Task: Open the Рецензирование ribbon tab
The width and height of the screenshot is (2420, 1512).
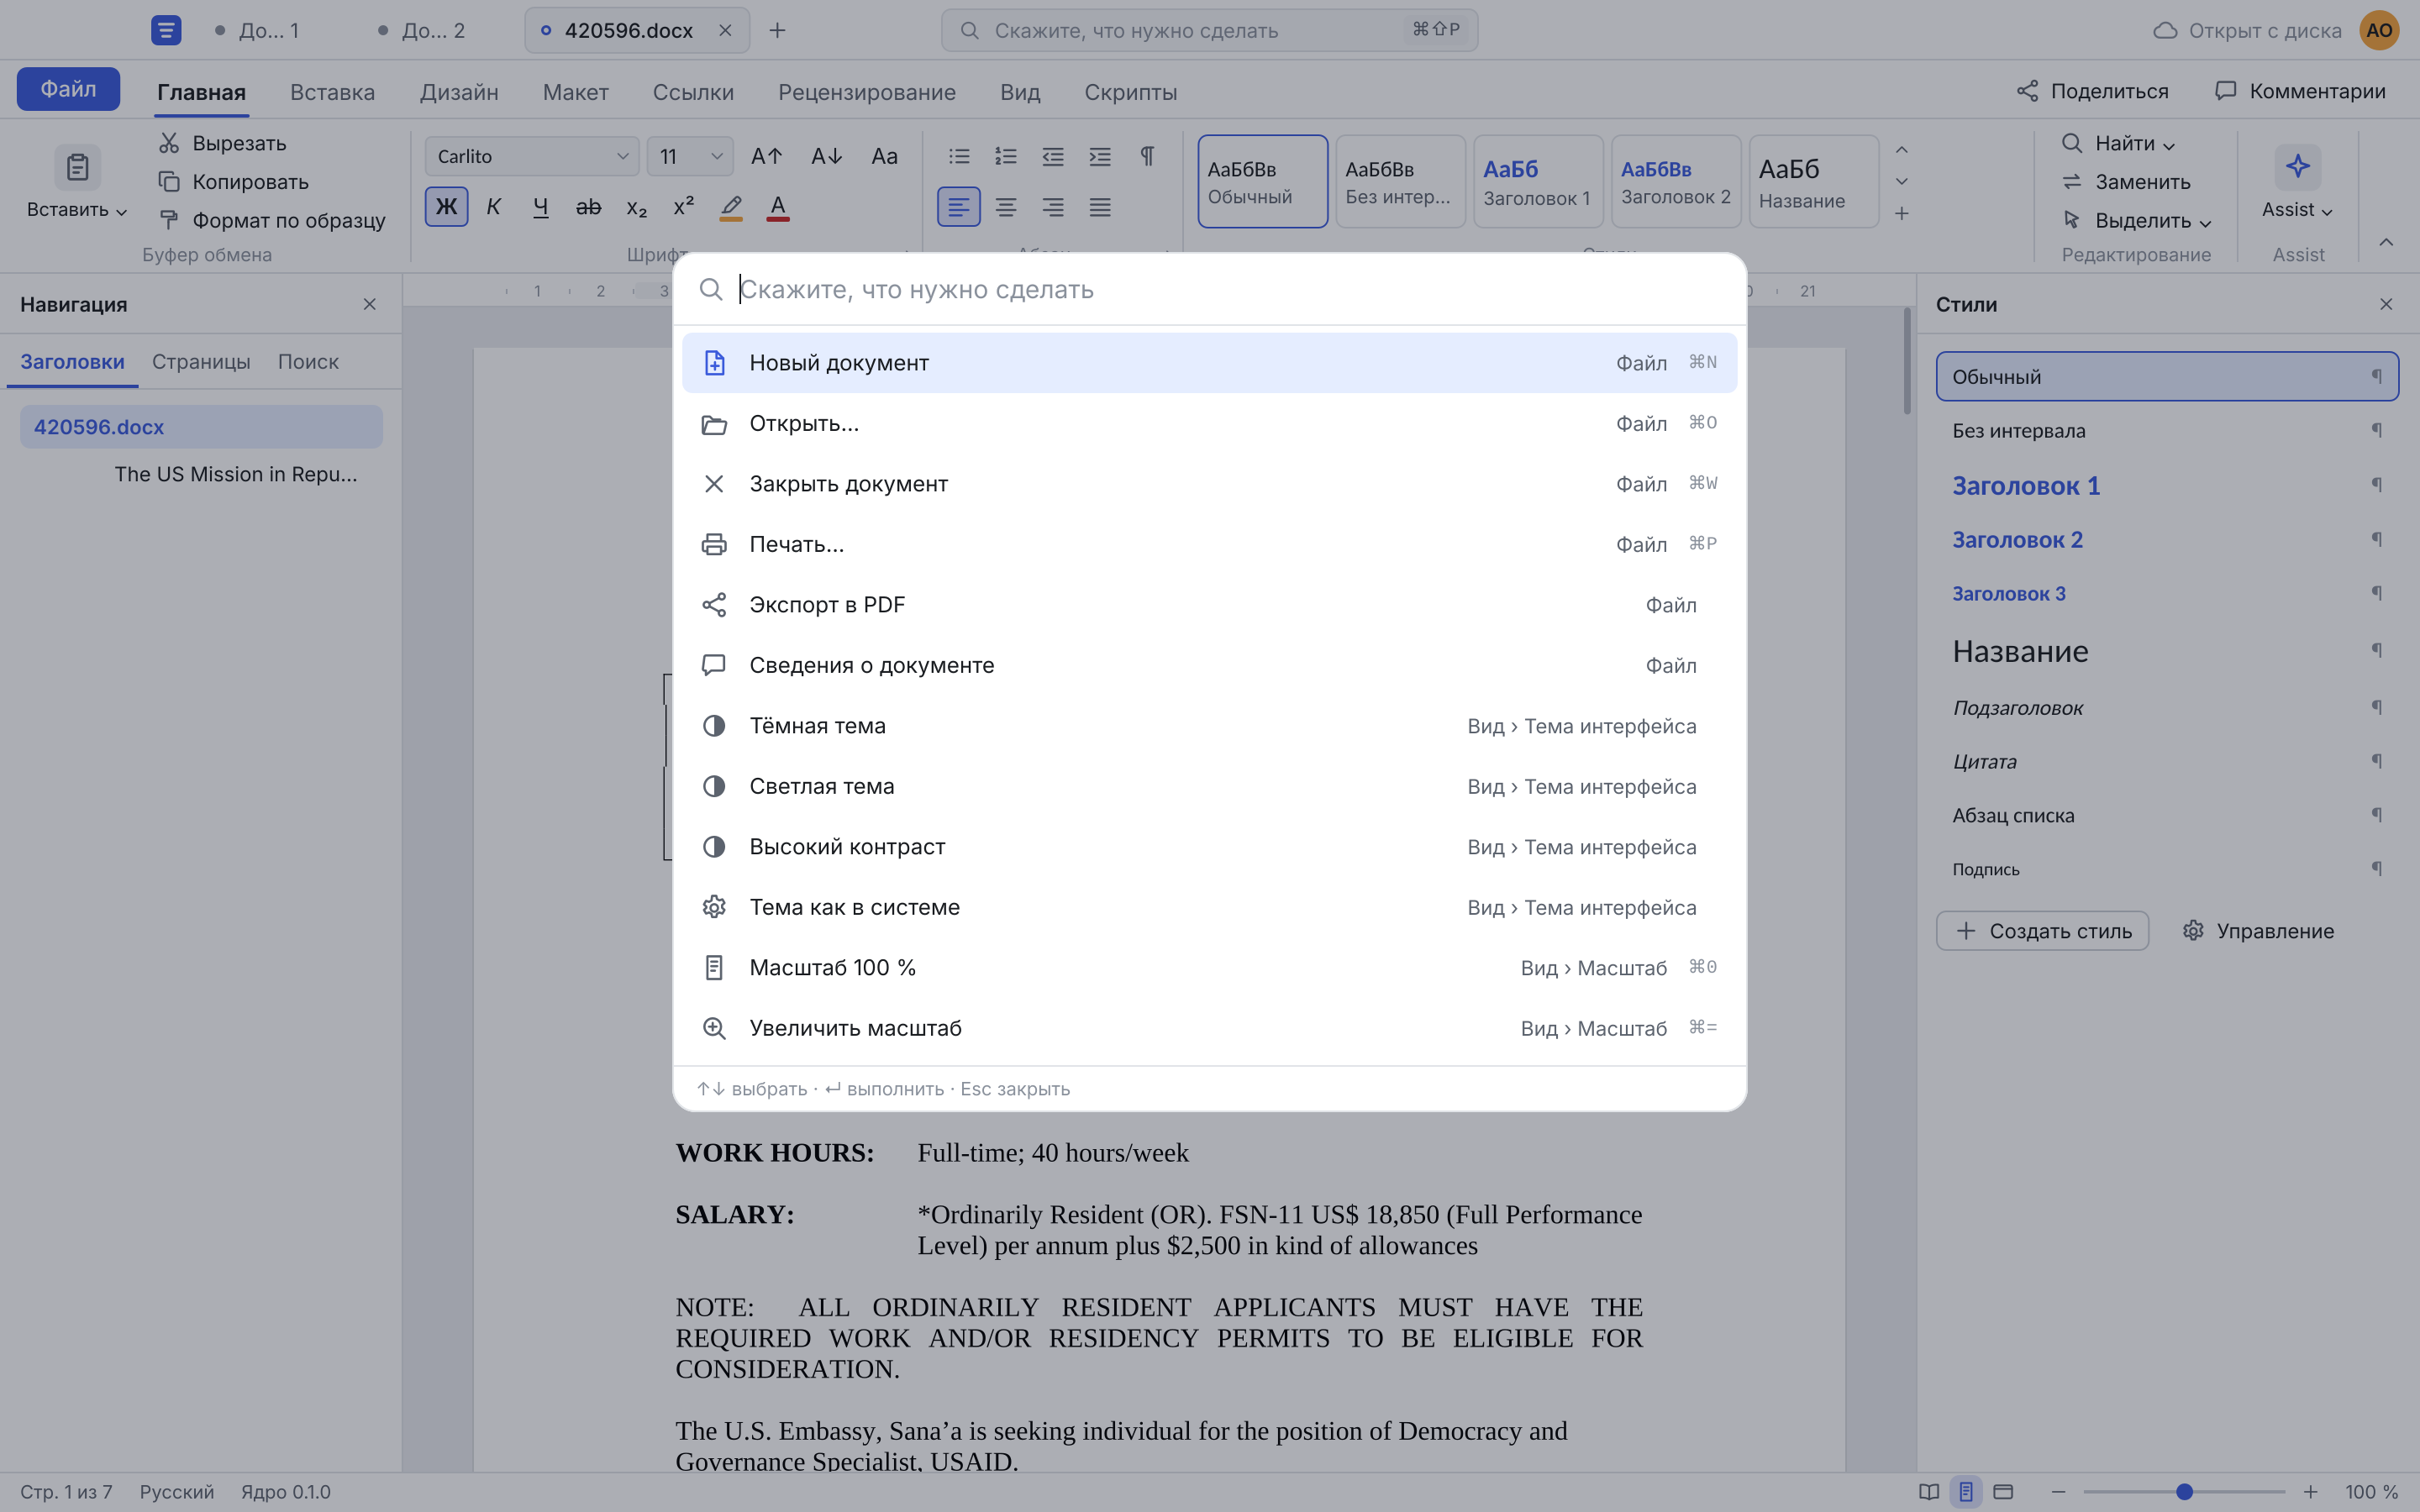Action: click(x=867, y=92)
